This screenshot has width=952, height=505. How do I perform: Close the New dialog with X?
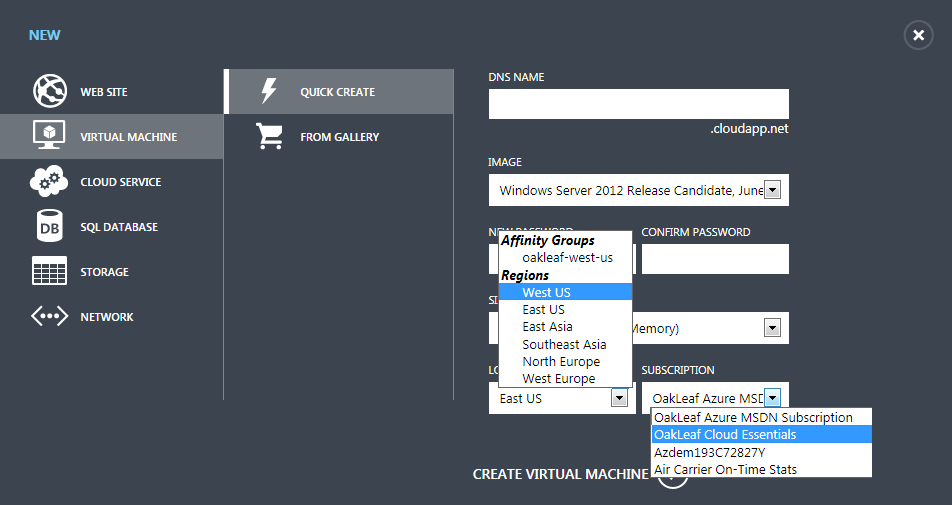tap(919, 35)
